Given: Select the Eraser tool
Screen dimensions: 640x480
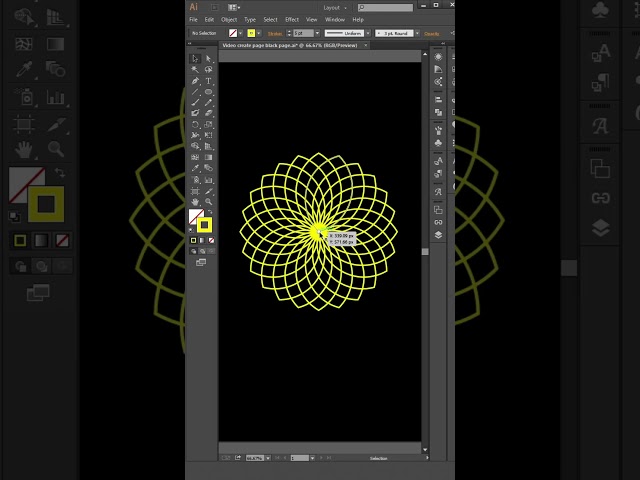Looking at the screenshot, I should tap(209, 113).
